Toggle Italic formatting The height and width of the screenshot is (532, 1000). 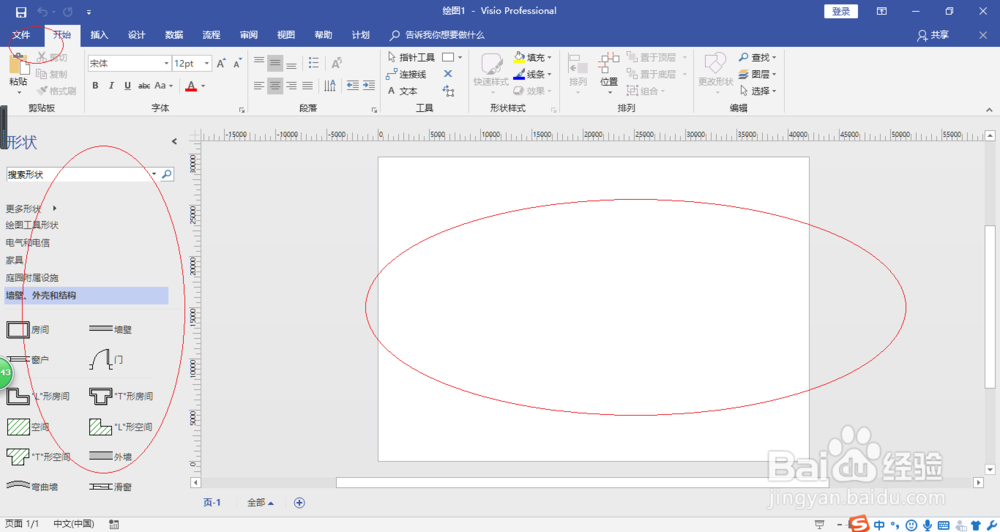pos(111,85)
